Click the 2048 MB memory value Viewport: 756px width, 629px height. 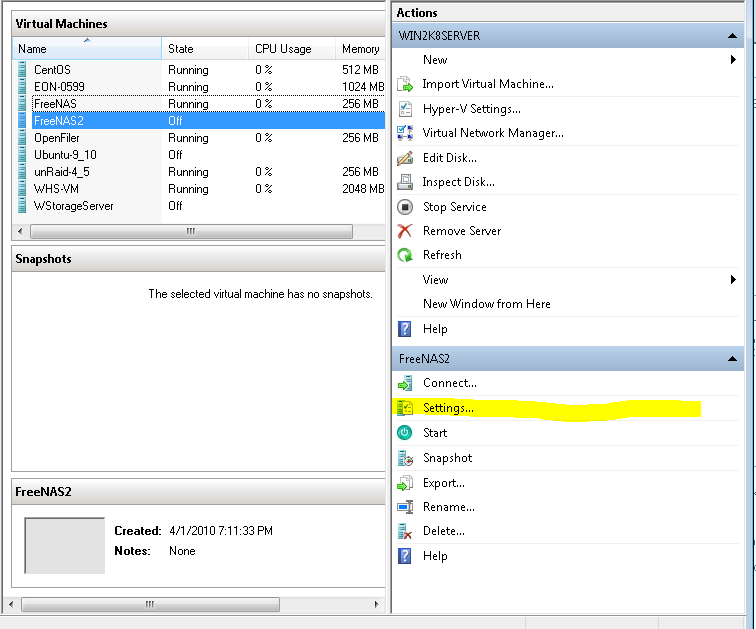pyautogui.click(x=363, y=189)
